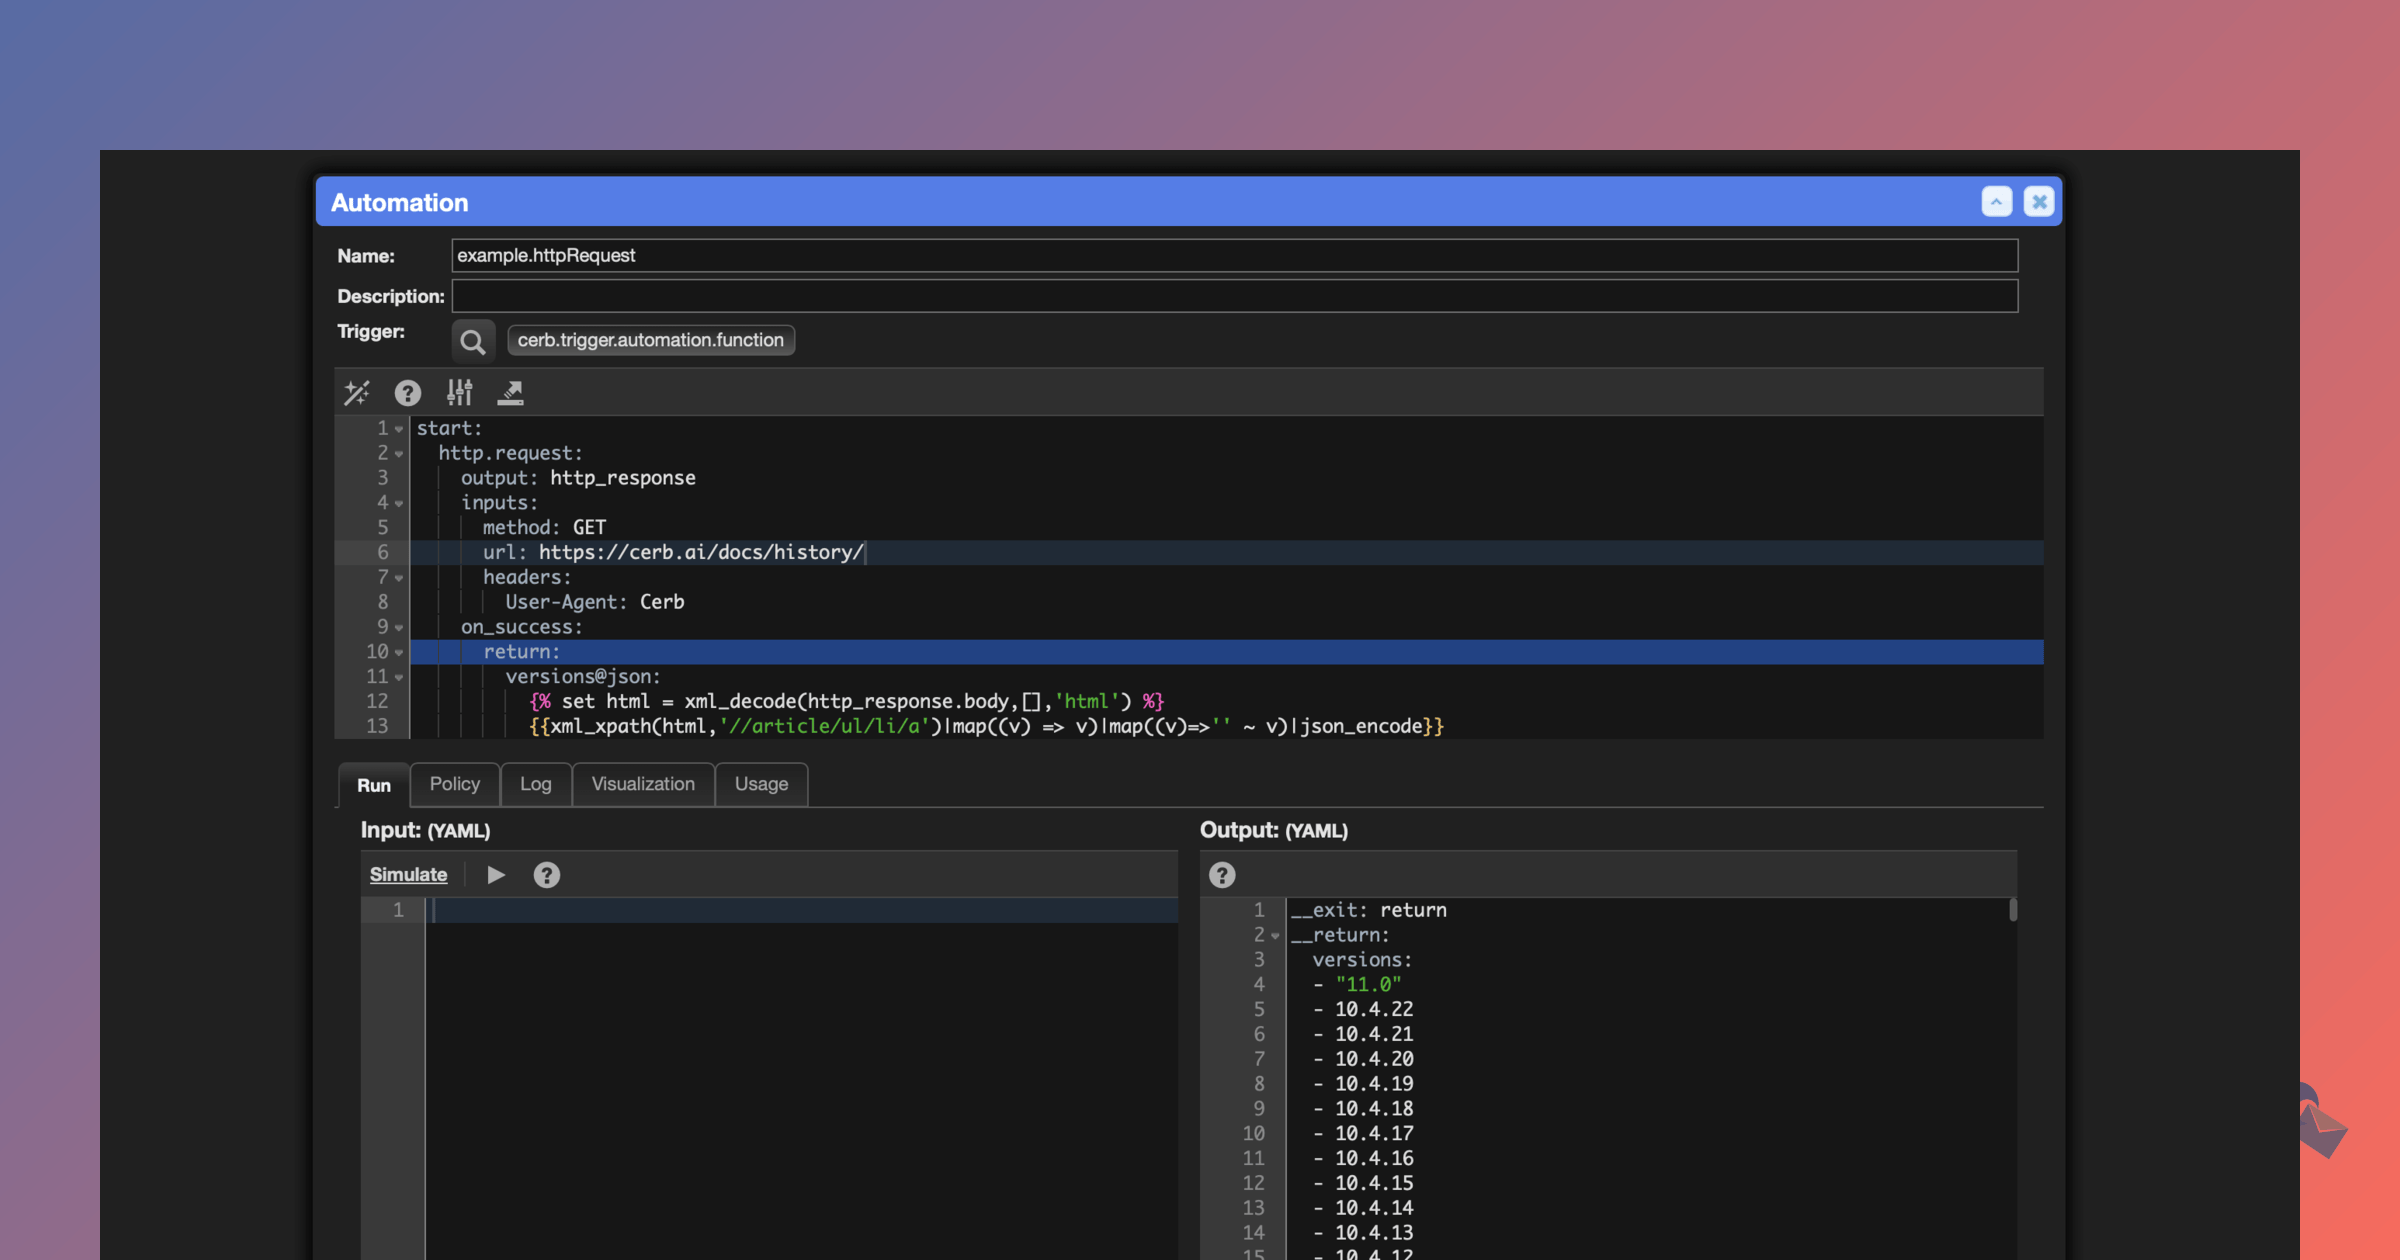Run the automation with the play icon
2400x1260 pixels.
pos(496,875)
